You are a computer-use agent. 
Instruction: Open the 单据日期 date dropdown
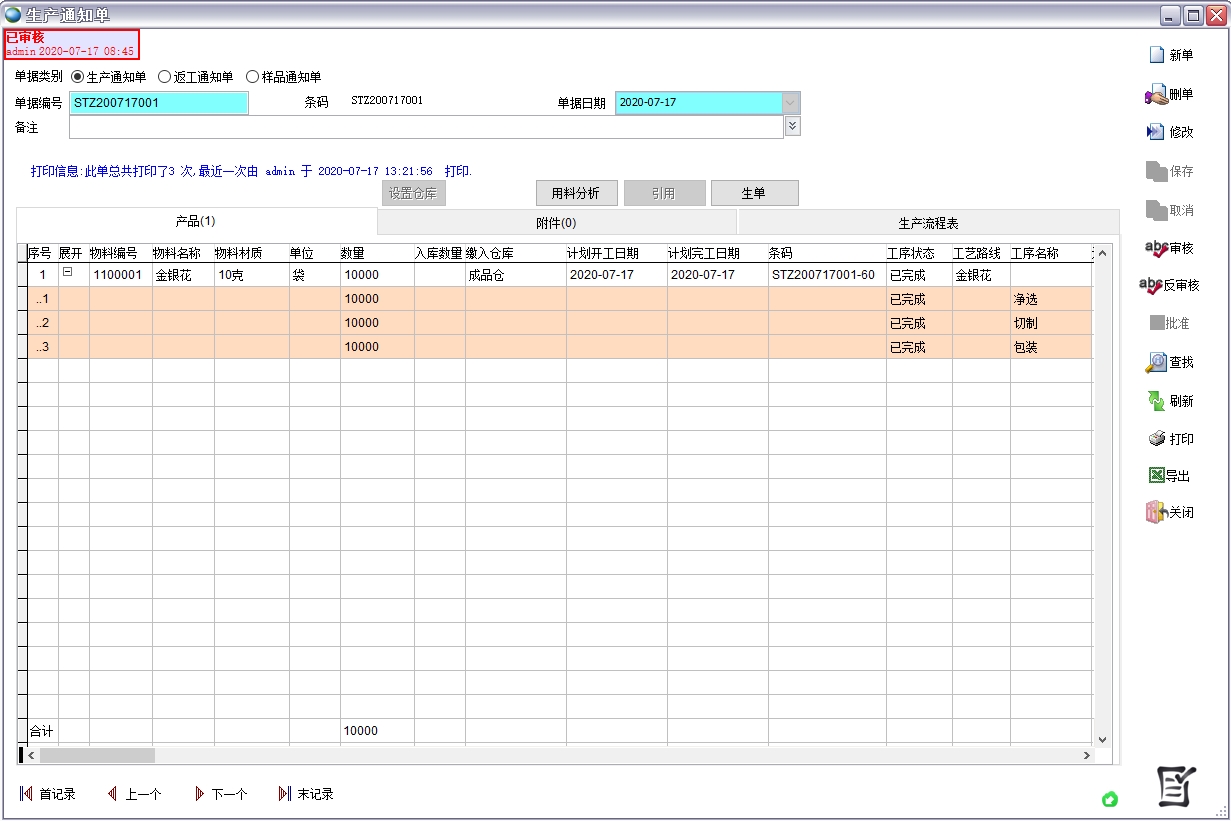791,103
